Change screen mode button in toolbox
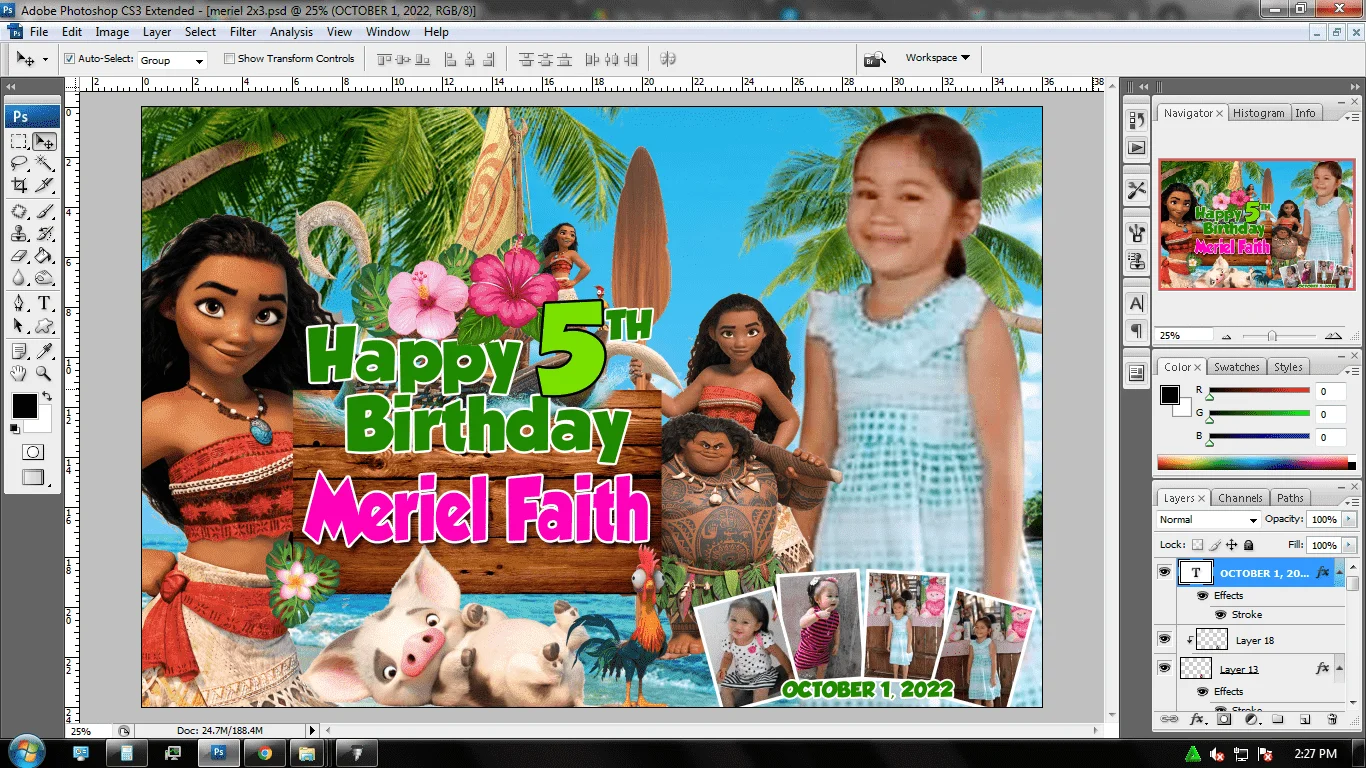The width and height of the screenshot is (1366, 768). pyautogui.click(x=33, y=478)
